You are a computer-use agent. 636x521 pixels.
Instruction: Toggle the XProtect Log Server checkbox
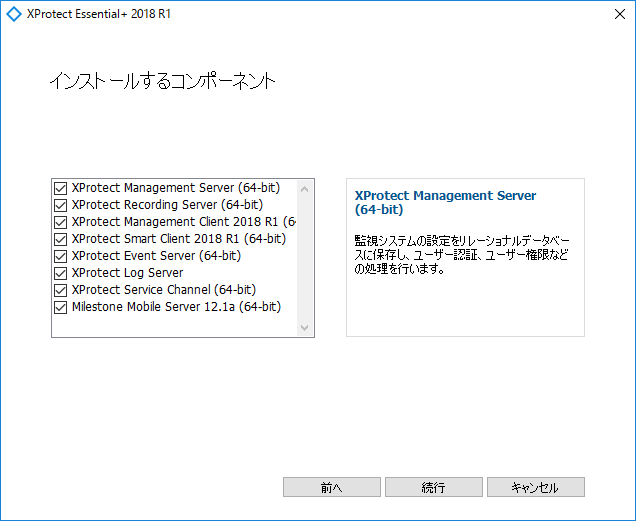point(60,273)
